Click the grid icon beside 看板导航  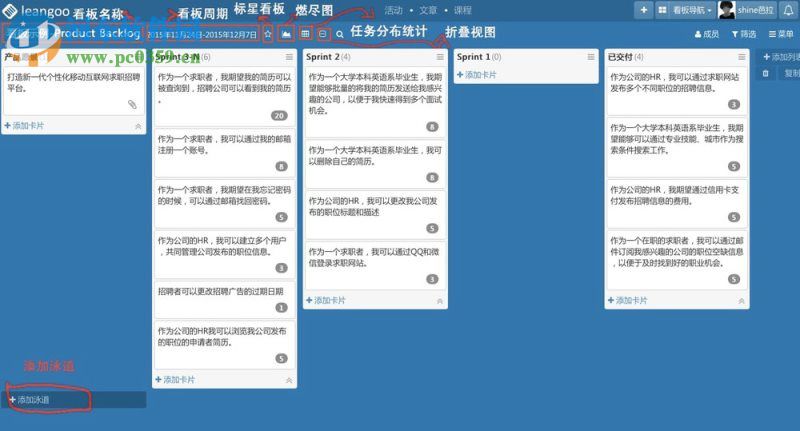click(x=662, y=10)
